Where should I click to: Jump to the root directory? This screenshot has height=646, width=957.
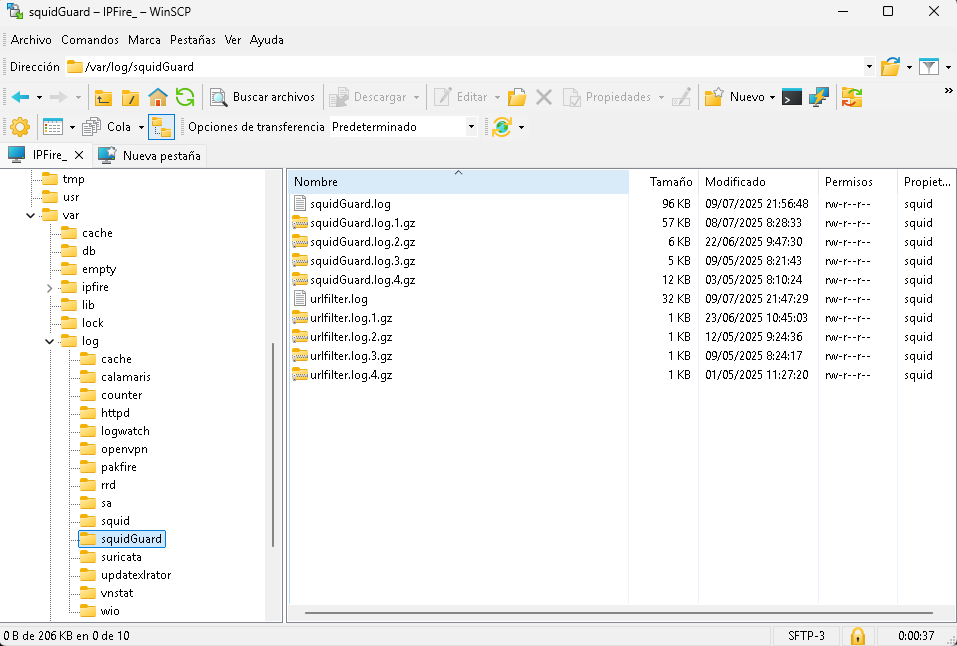(x=130, y=97)
